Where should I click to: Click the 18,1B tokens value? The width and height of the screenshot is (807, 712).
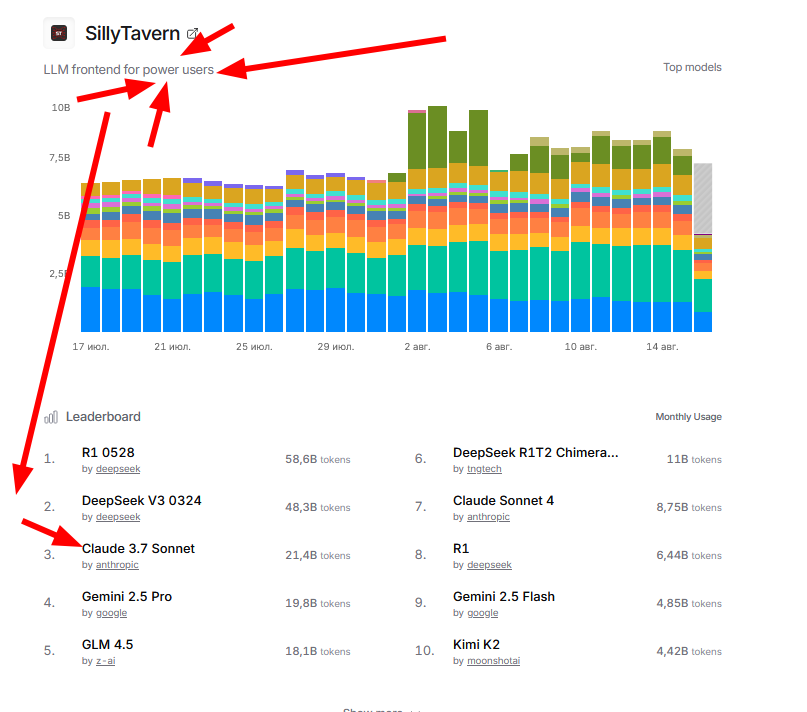[x=318, y=651]
